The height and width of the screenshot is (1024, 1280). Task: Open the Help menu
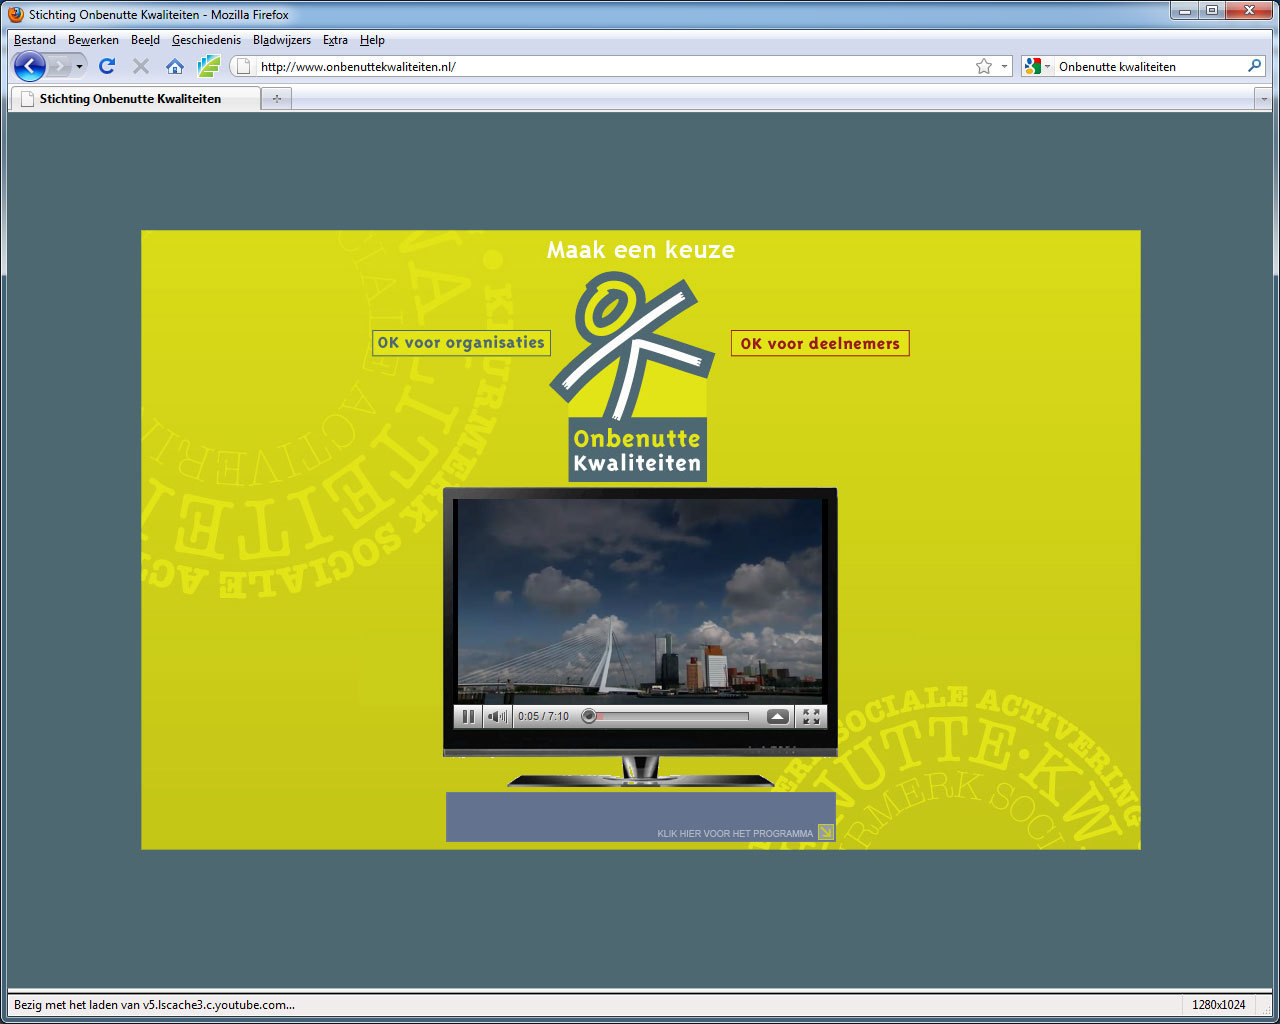(x=372, y=40)
